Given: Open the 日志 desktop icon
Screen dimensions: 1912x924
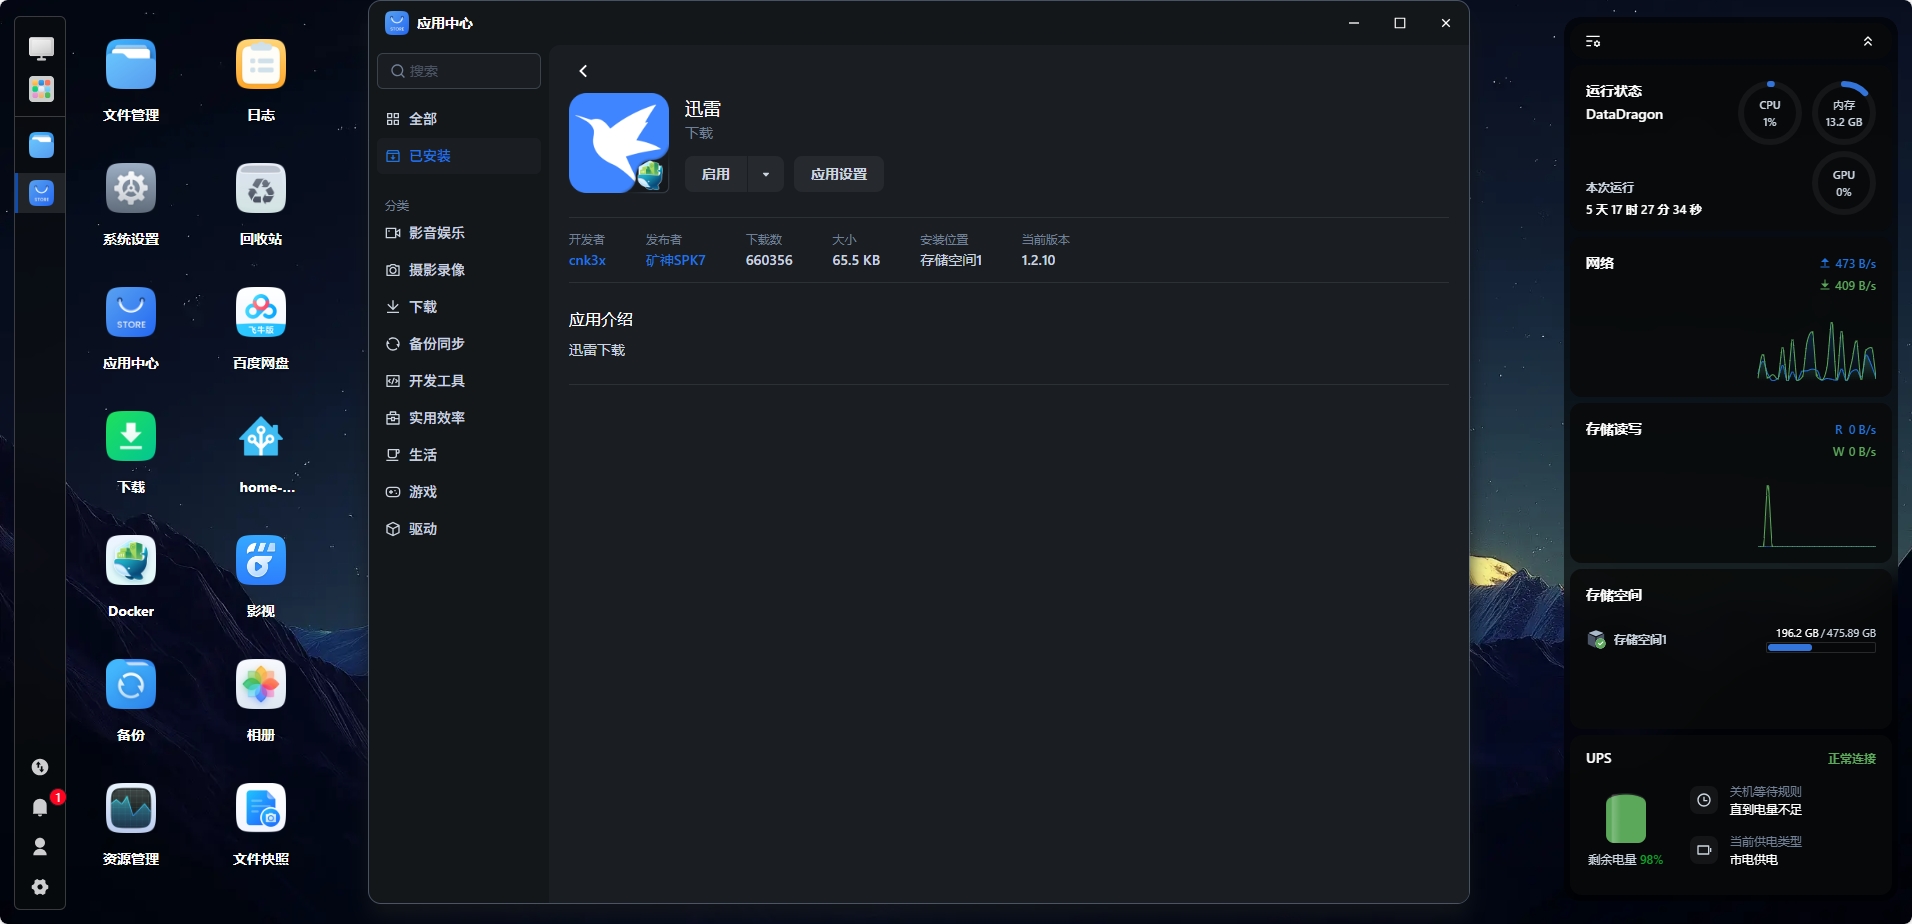Looking at the screenshot, I should click(261, 65).
